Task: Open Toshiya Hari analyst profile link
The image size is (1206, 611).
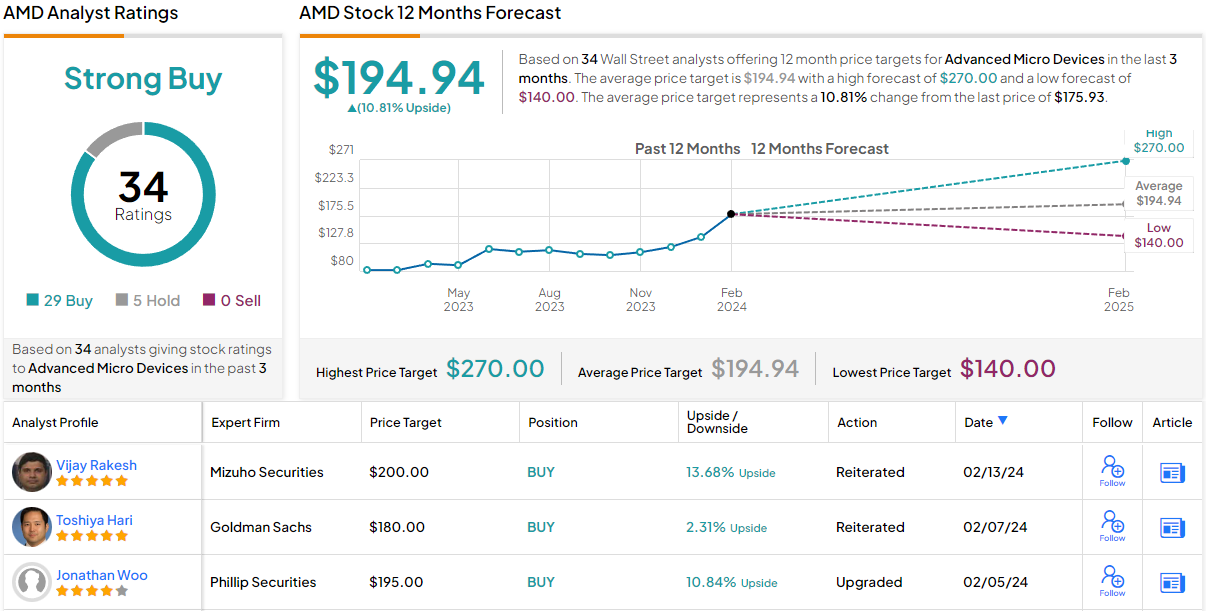Action: 94,520
